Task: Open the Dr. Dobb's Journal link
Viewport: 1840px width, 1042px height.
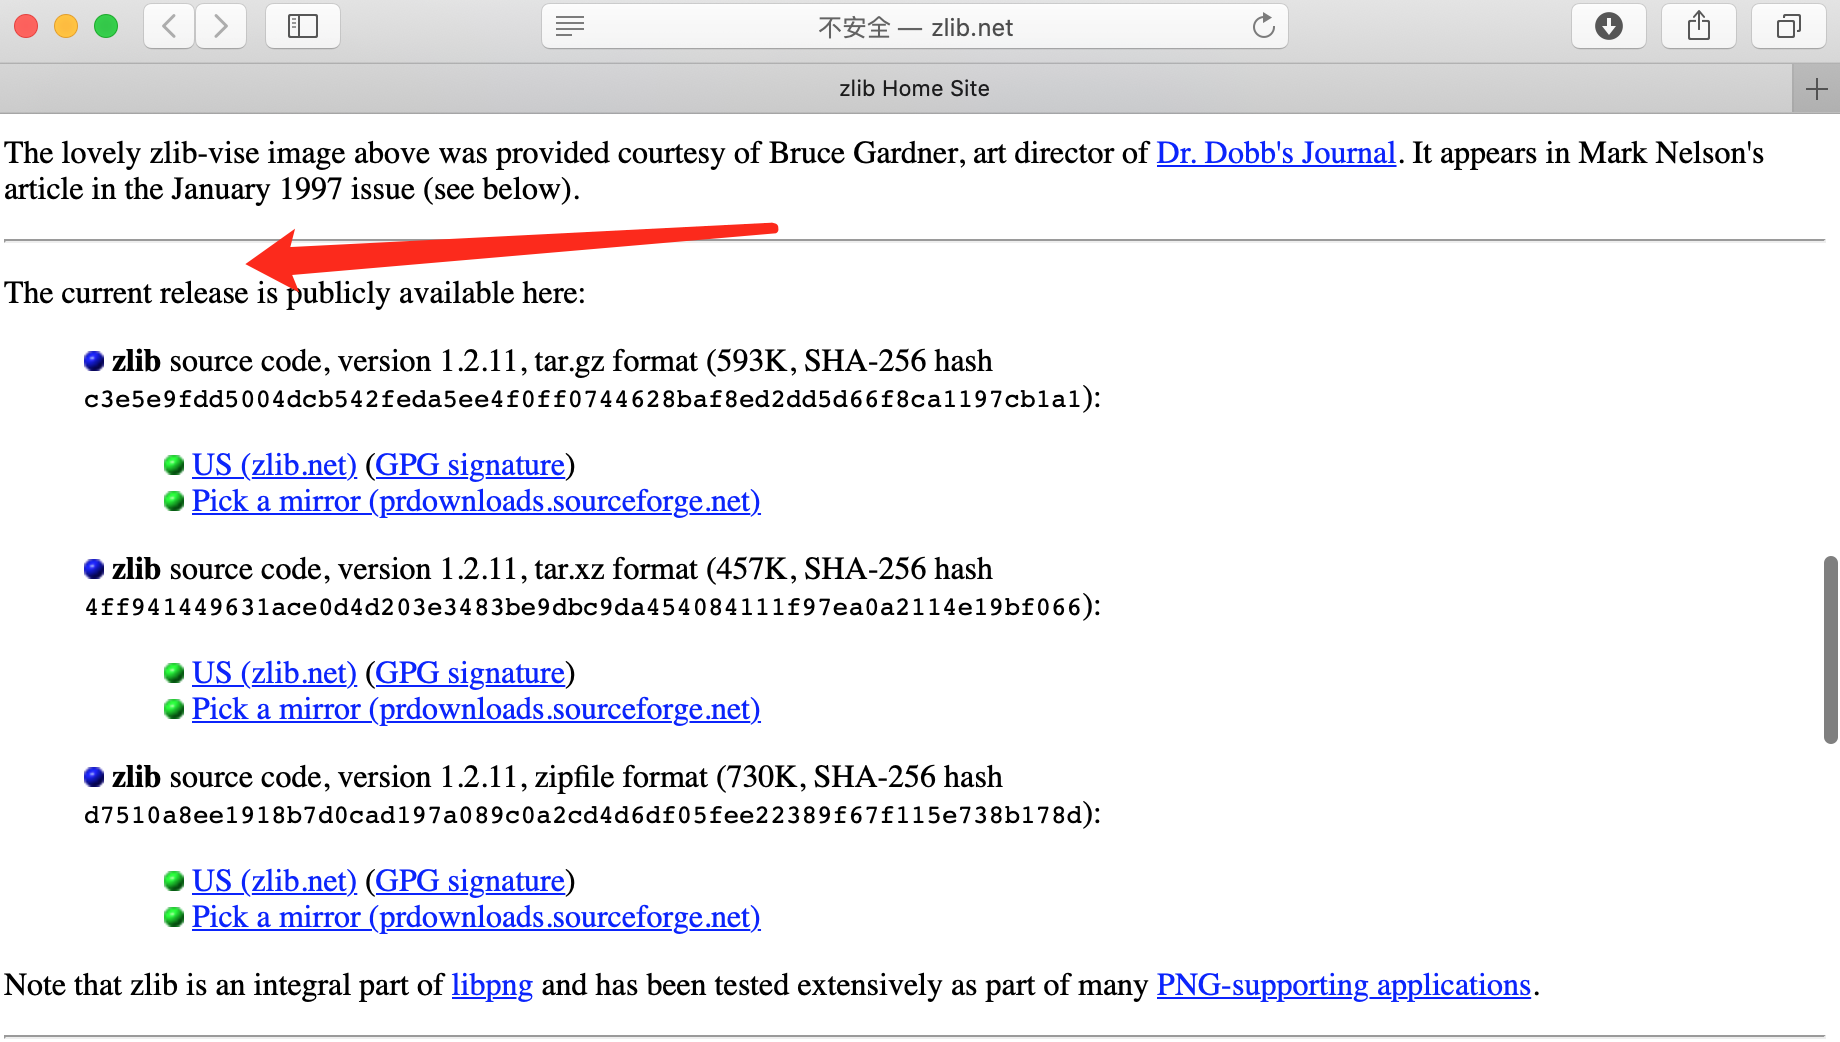Action: (x=1276, y=153)
